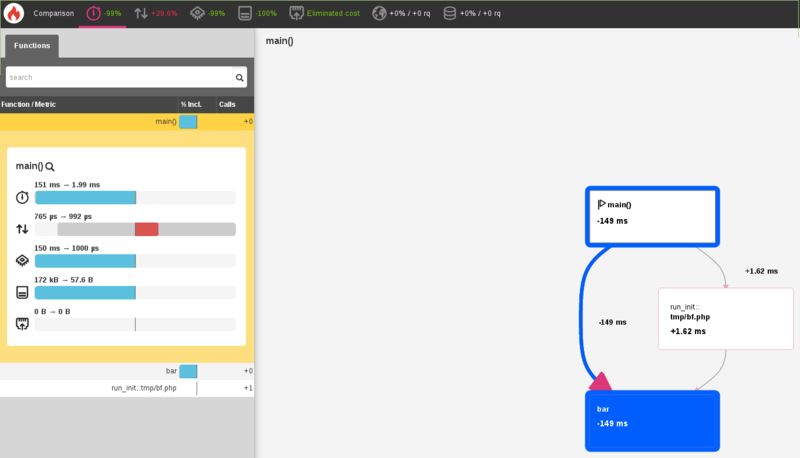Expand the bar function row
The width and height of the screenshot is (800, 458).
(x=127, y=371)
